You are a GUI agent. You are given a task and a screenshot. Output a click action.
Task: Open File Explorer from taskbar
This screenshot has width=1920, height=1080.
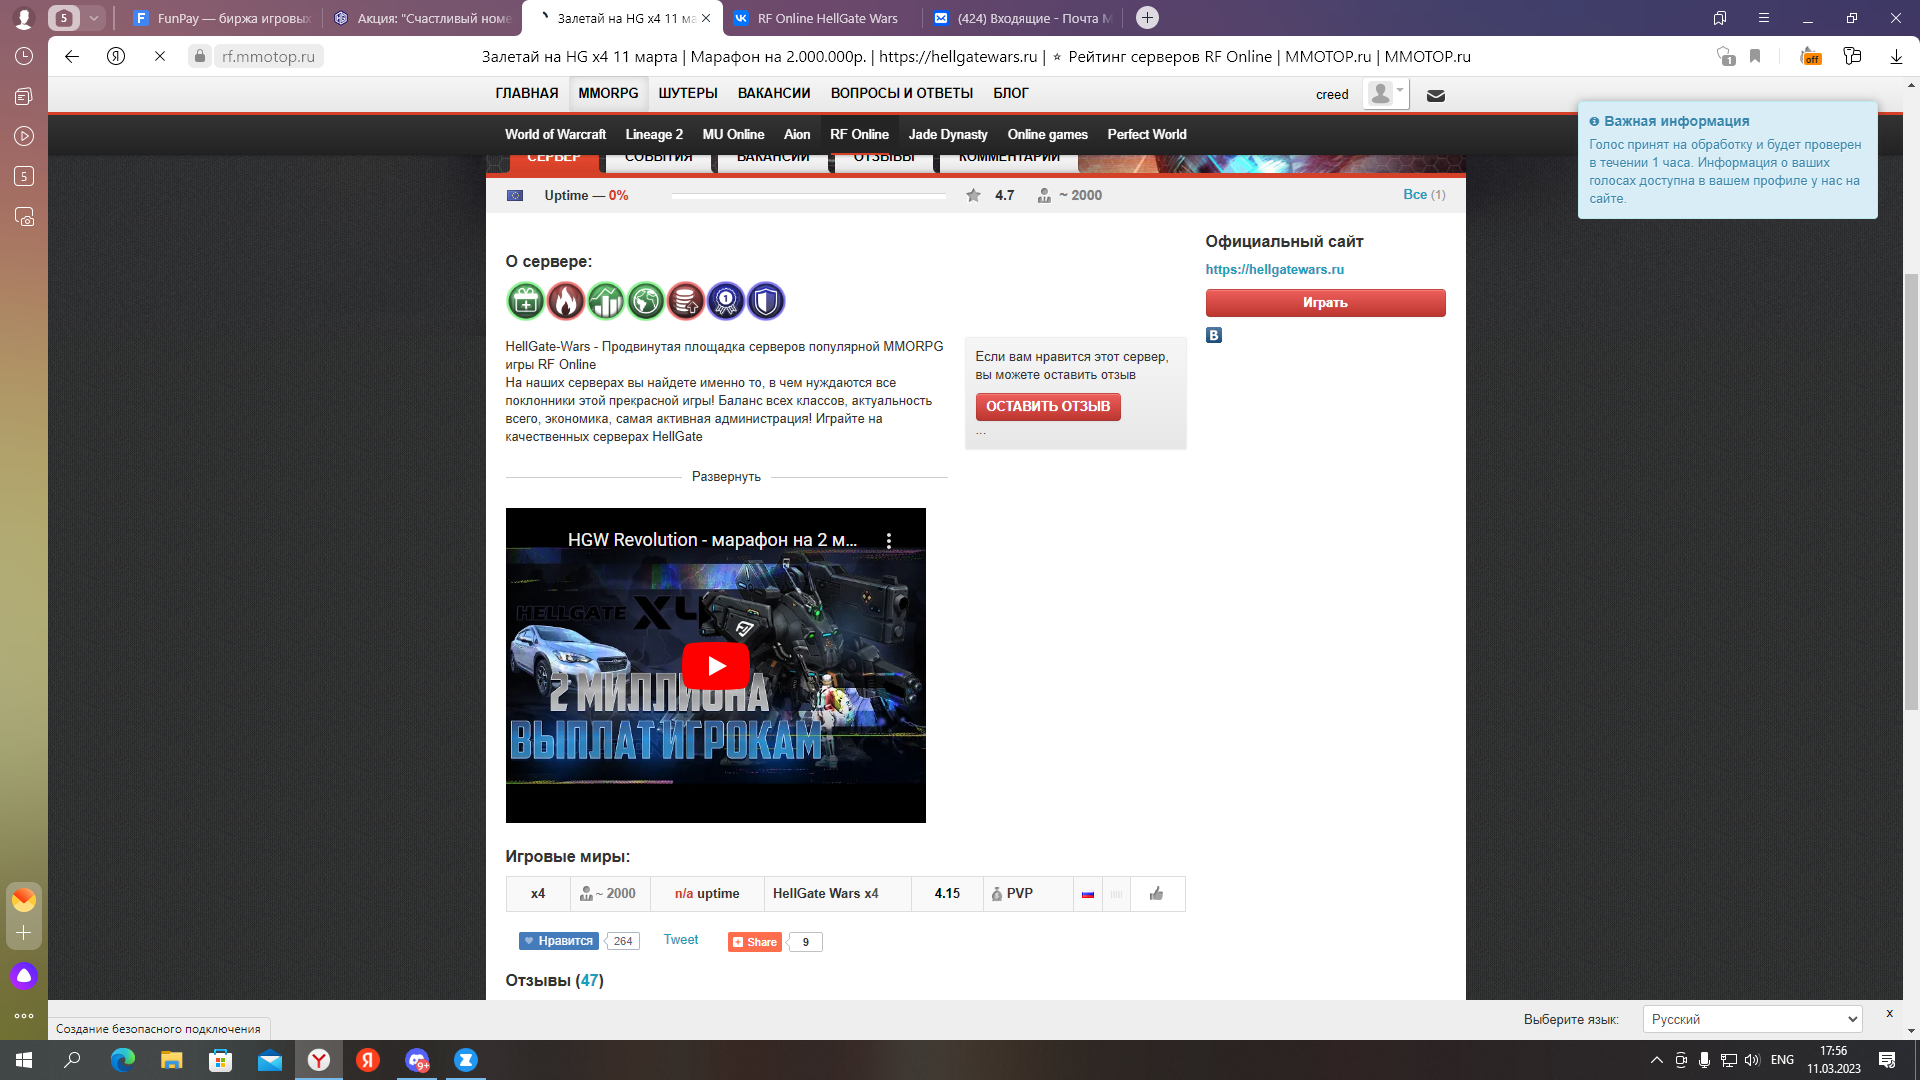172,1060
